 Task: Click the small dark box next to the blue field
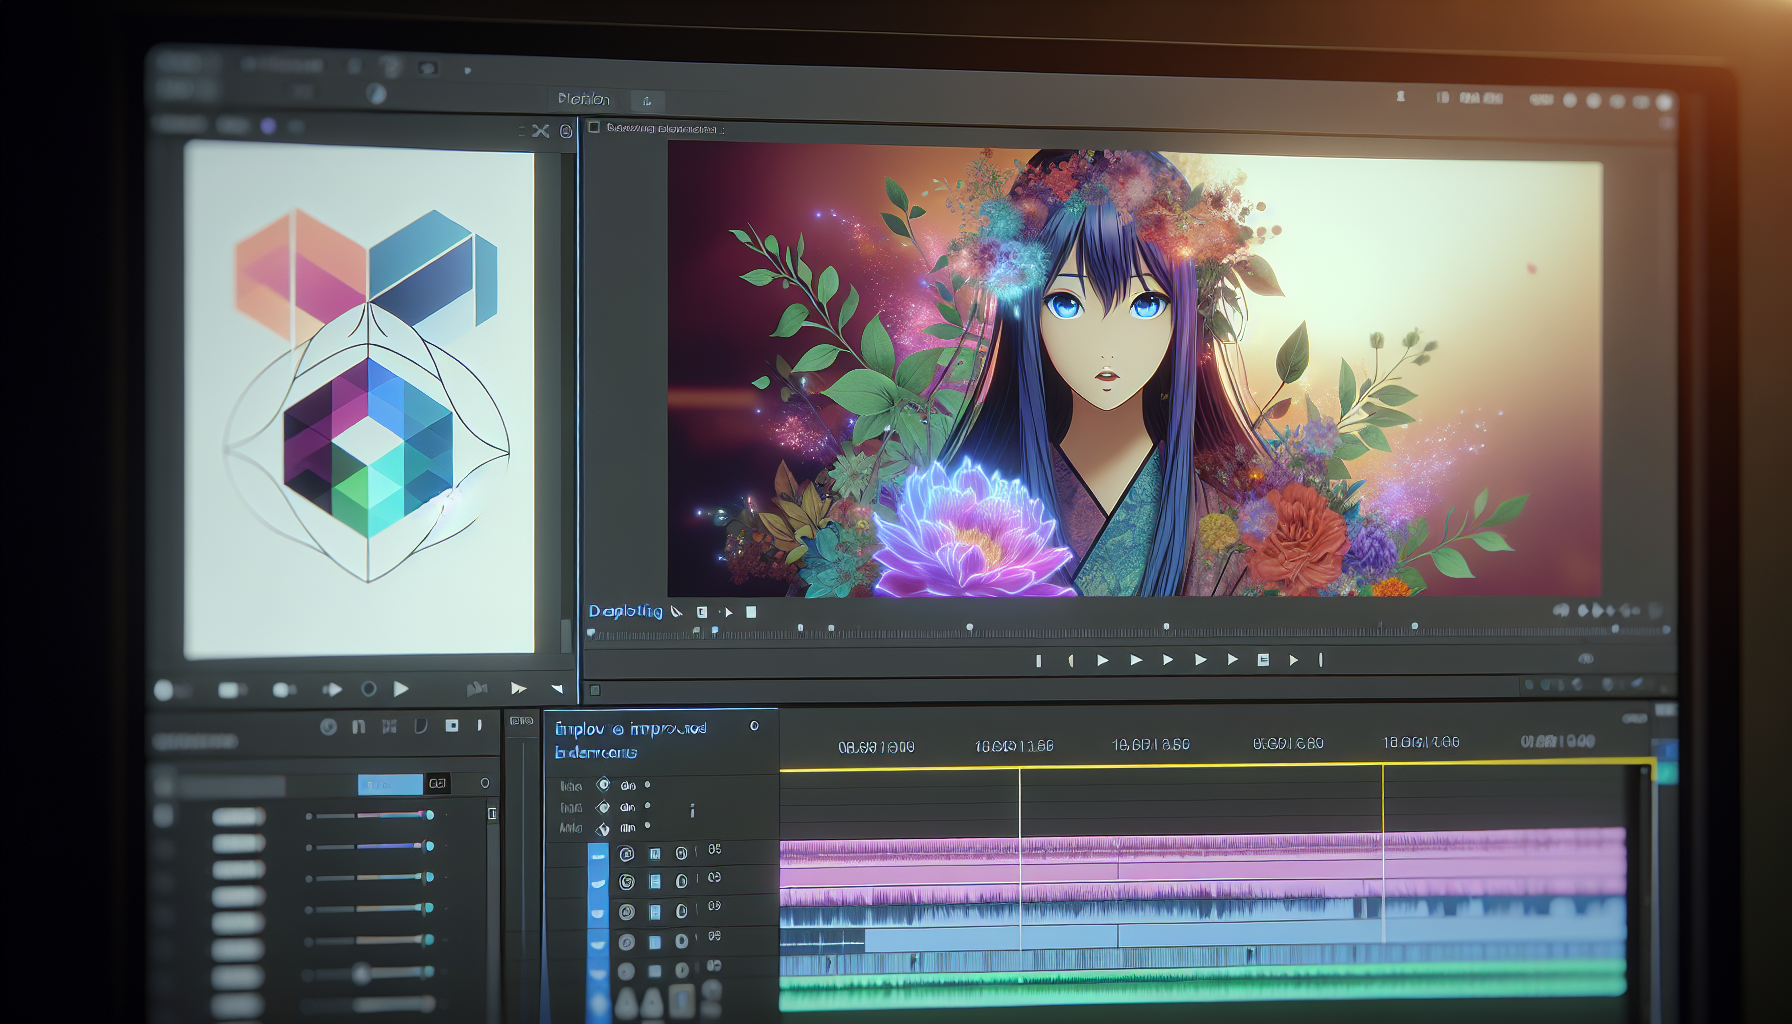[438, 784]
